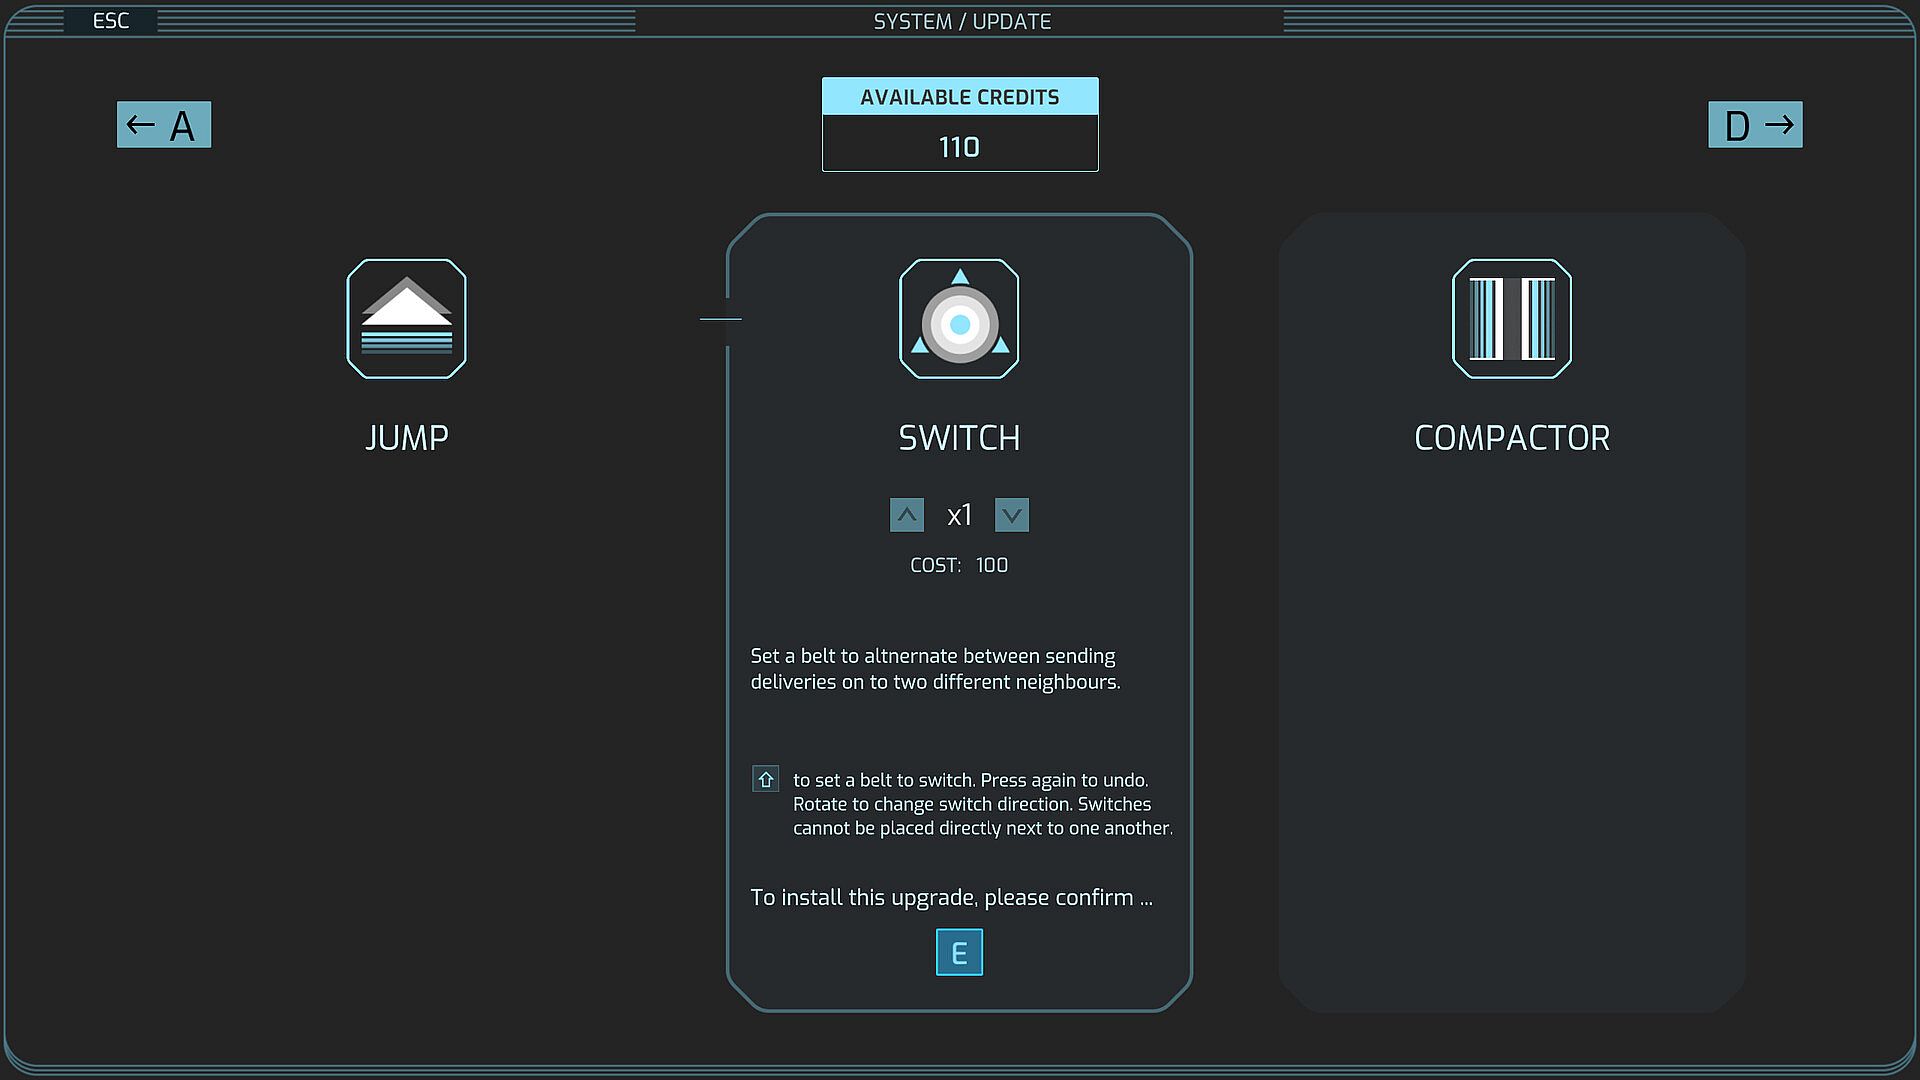Go to next upgrade with D arrow
1920x1080 pixels.
pyautogui.click(x=1755, y=125)
